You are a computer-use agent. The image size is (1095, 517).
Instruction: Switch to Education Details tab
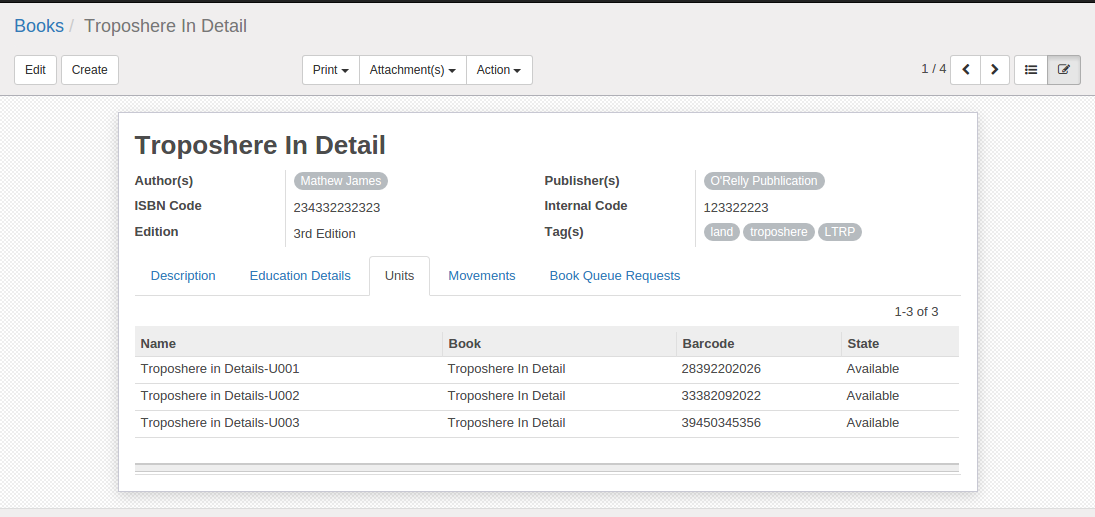tap(300, 276)
